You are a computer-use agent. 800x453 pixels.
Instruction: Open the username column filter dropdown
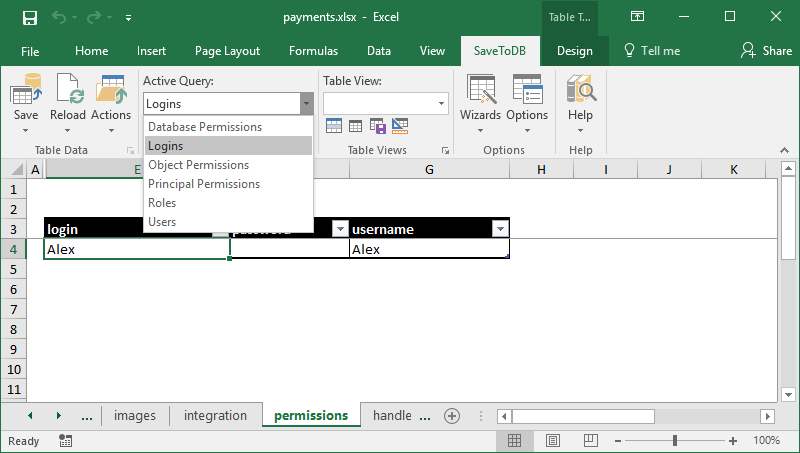click(500, 229)
